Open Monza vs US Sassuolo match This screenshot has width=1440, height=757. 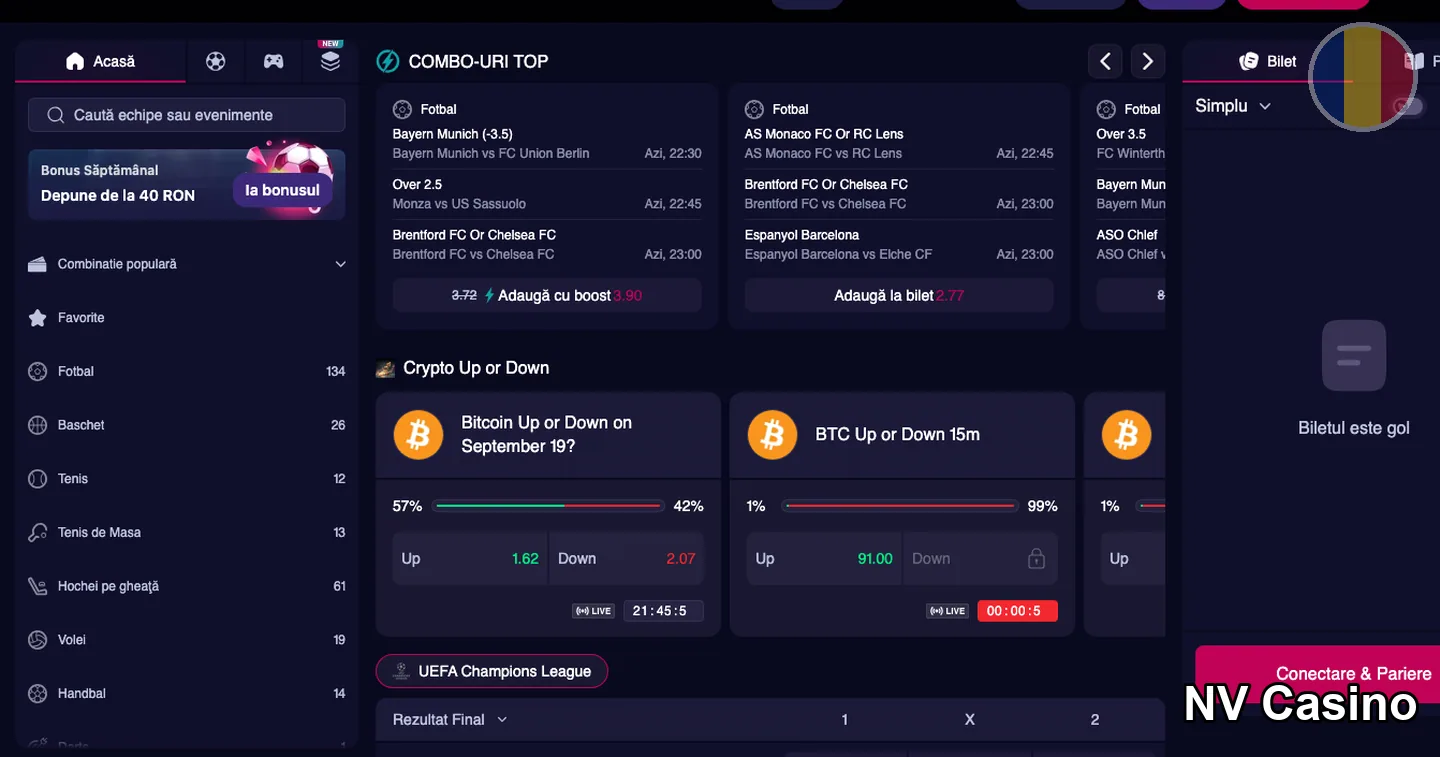click(x=547, y=194)
